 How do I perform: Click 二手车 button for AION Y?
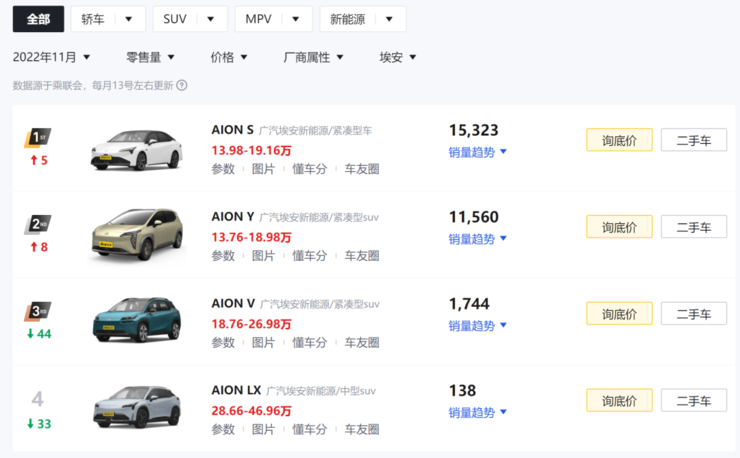point(693,227)
